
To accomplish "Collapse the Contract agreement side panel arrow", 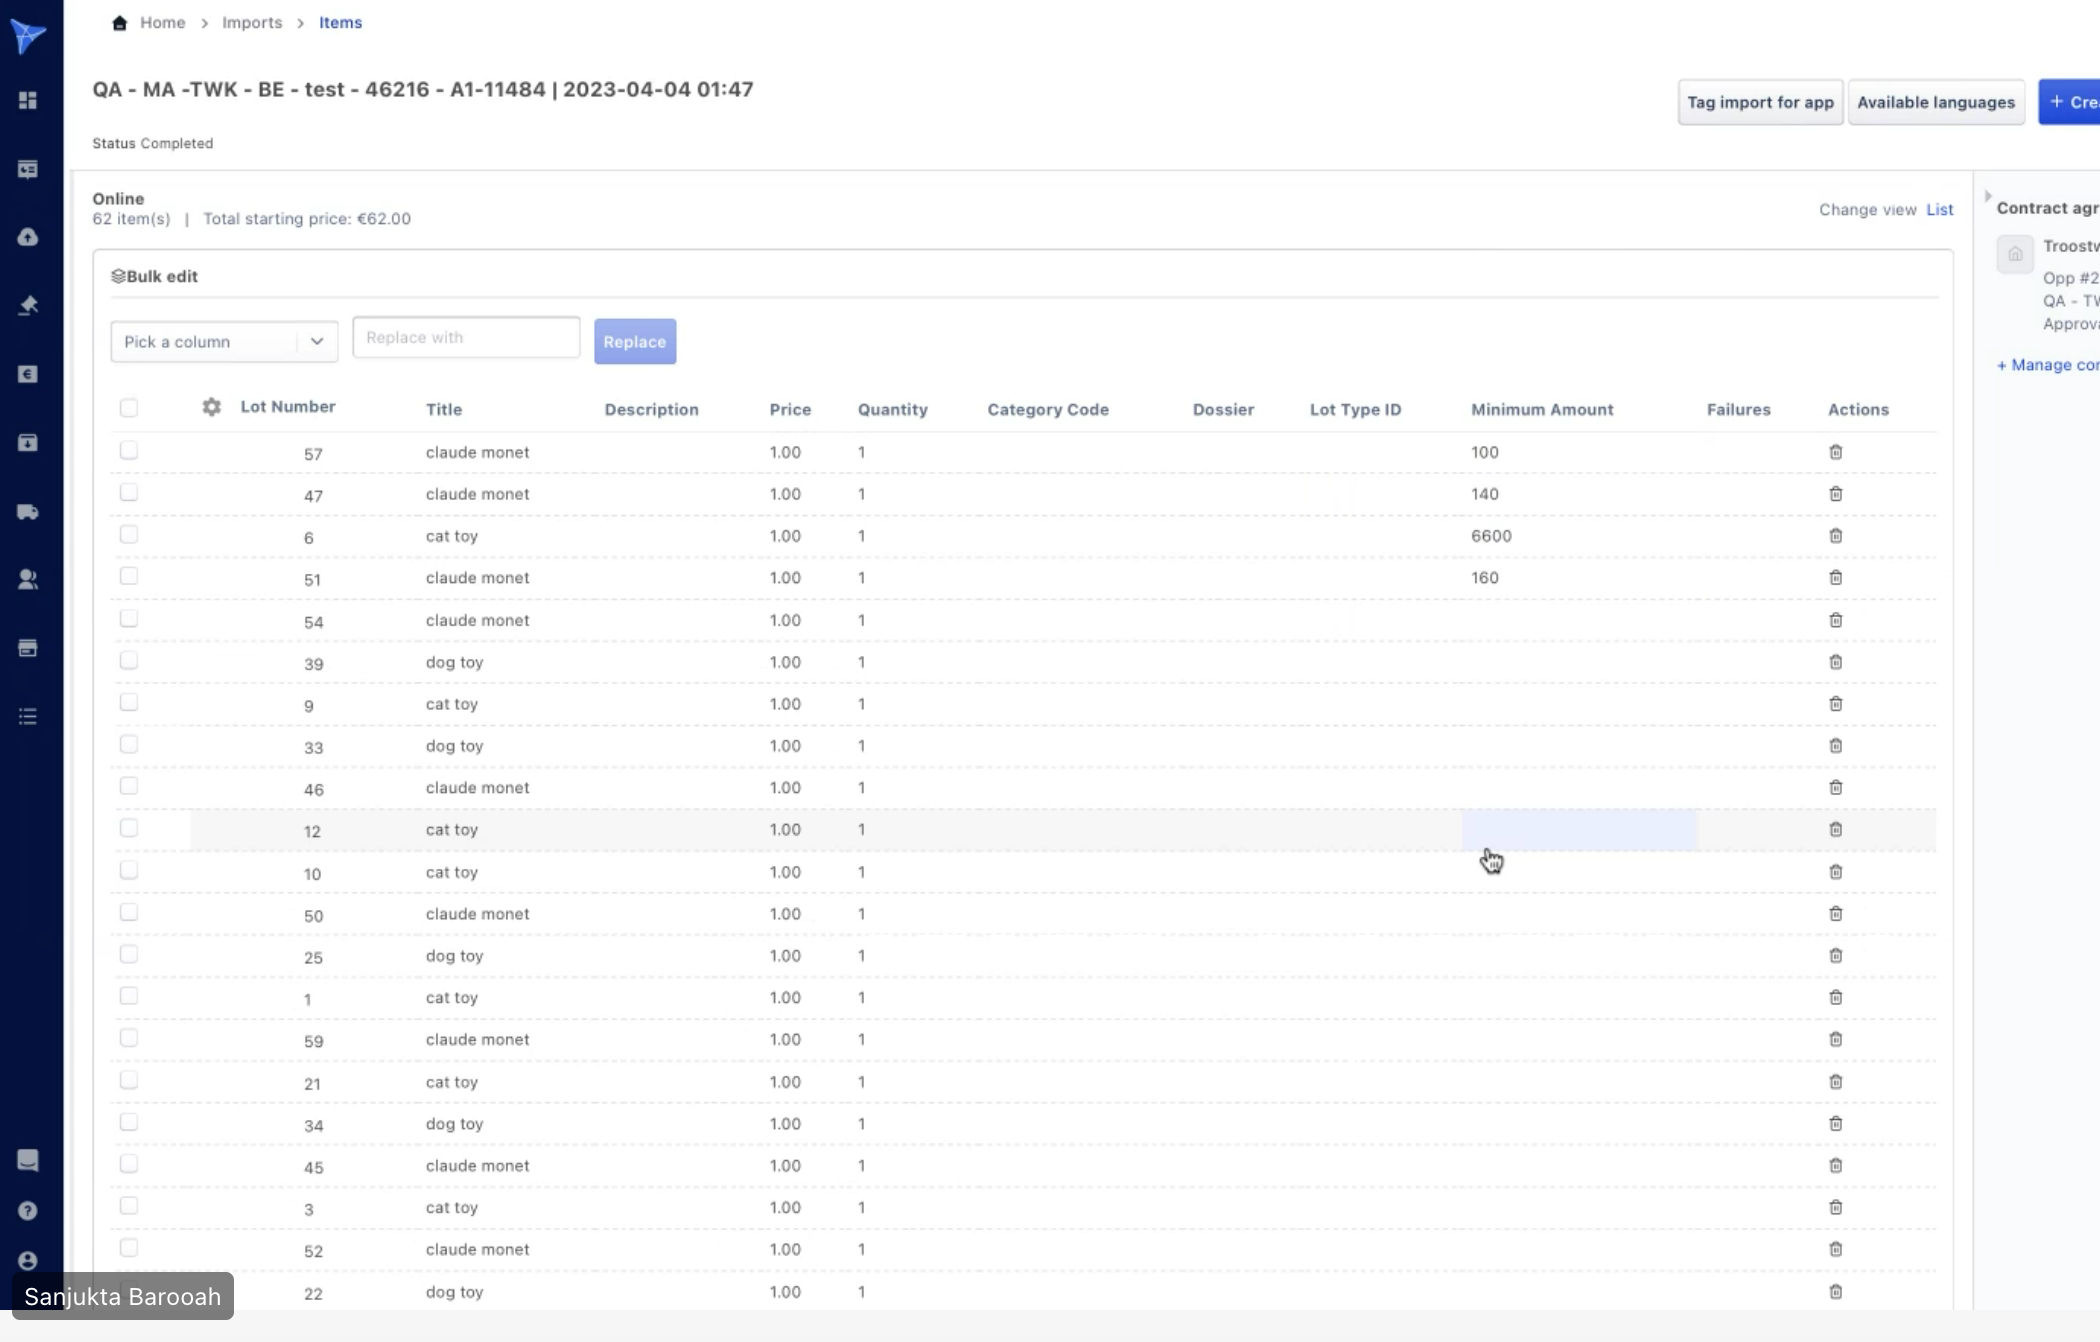I will coord(1987,197).
